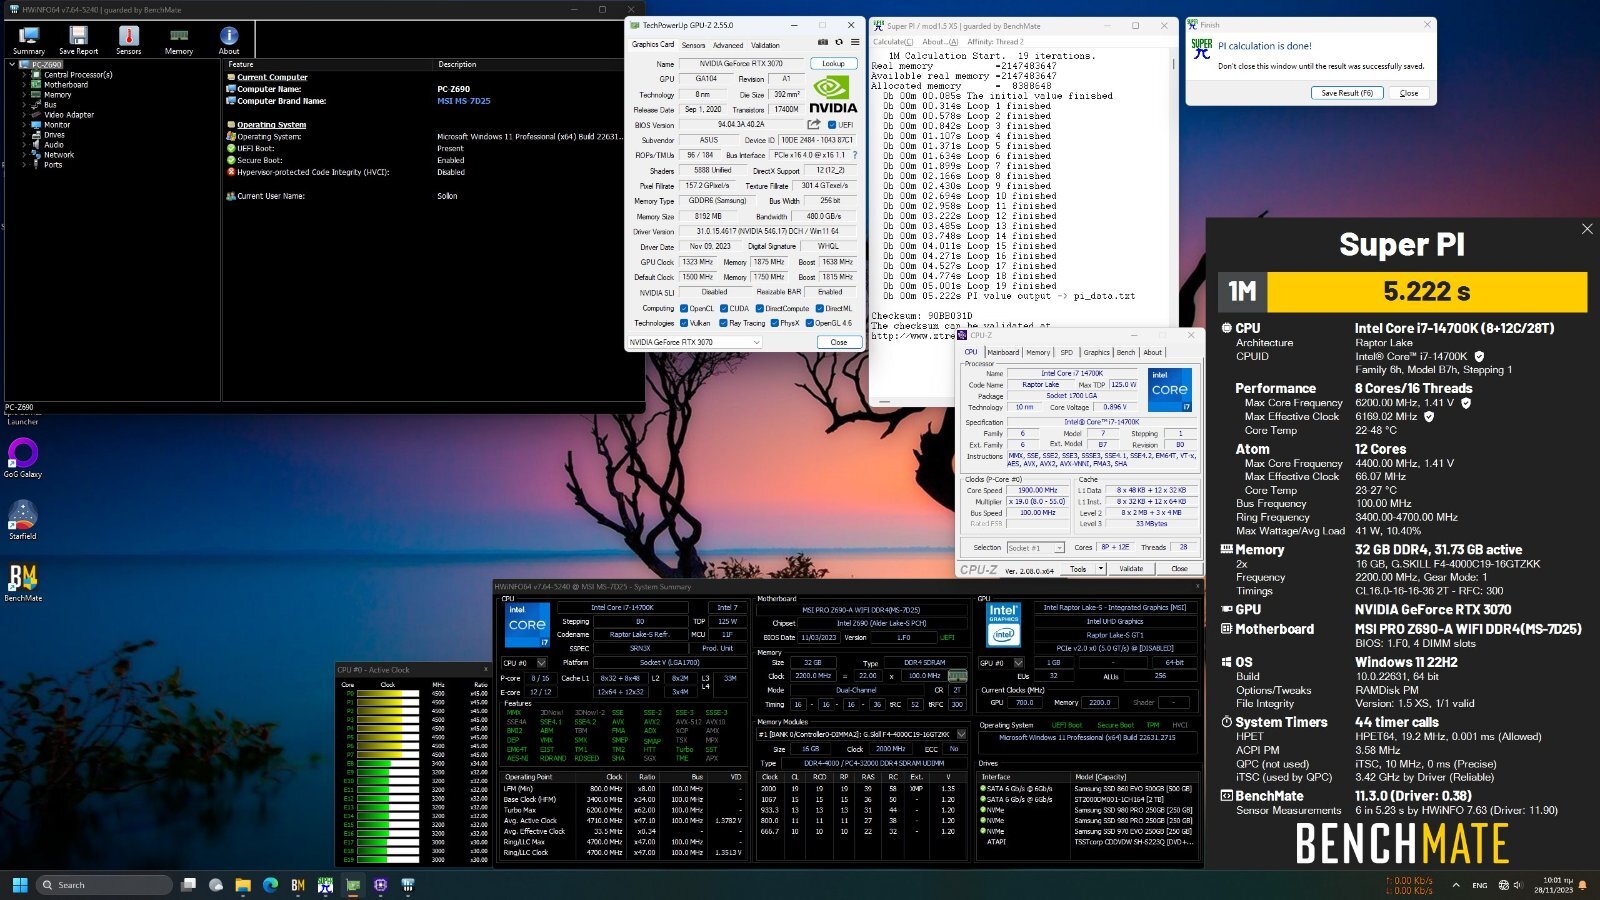Select the Ports tree item in HWiNFO
Viewport: 1600px width, 900px height.
point(53,164)
